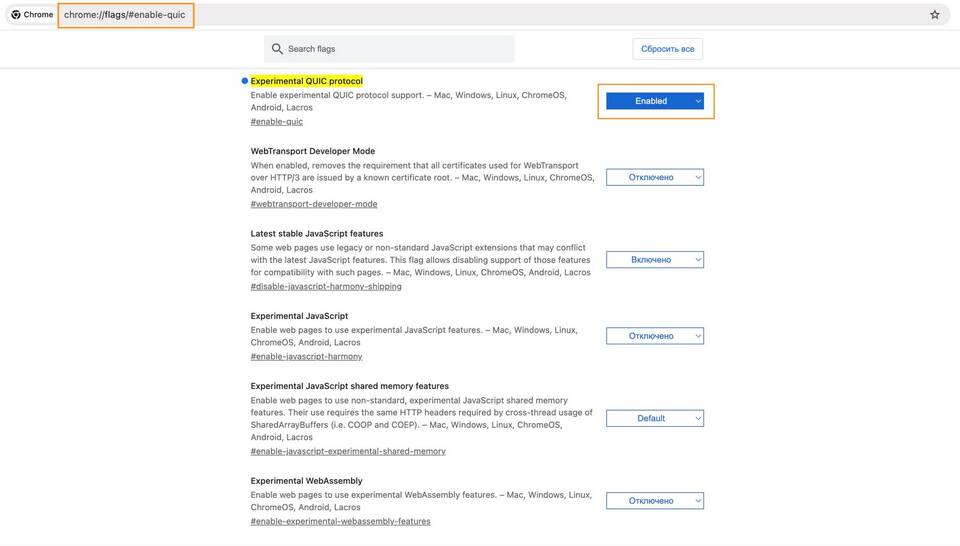
Task: Open the #enable-javascript-harmony link
Action: [306, 356]
